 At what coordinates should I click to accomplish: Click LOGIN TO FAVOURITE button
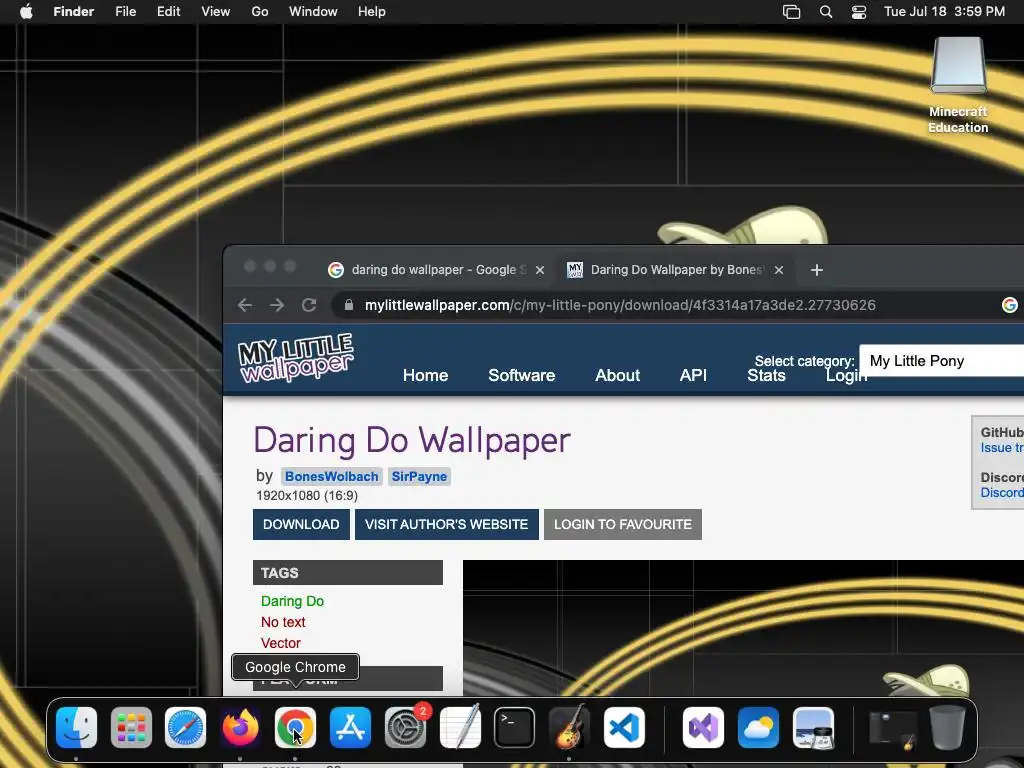(622, 524)
